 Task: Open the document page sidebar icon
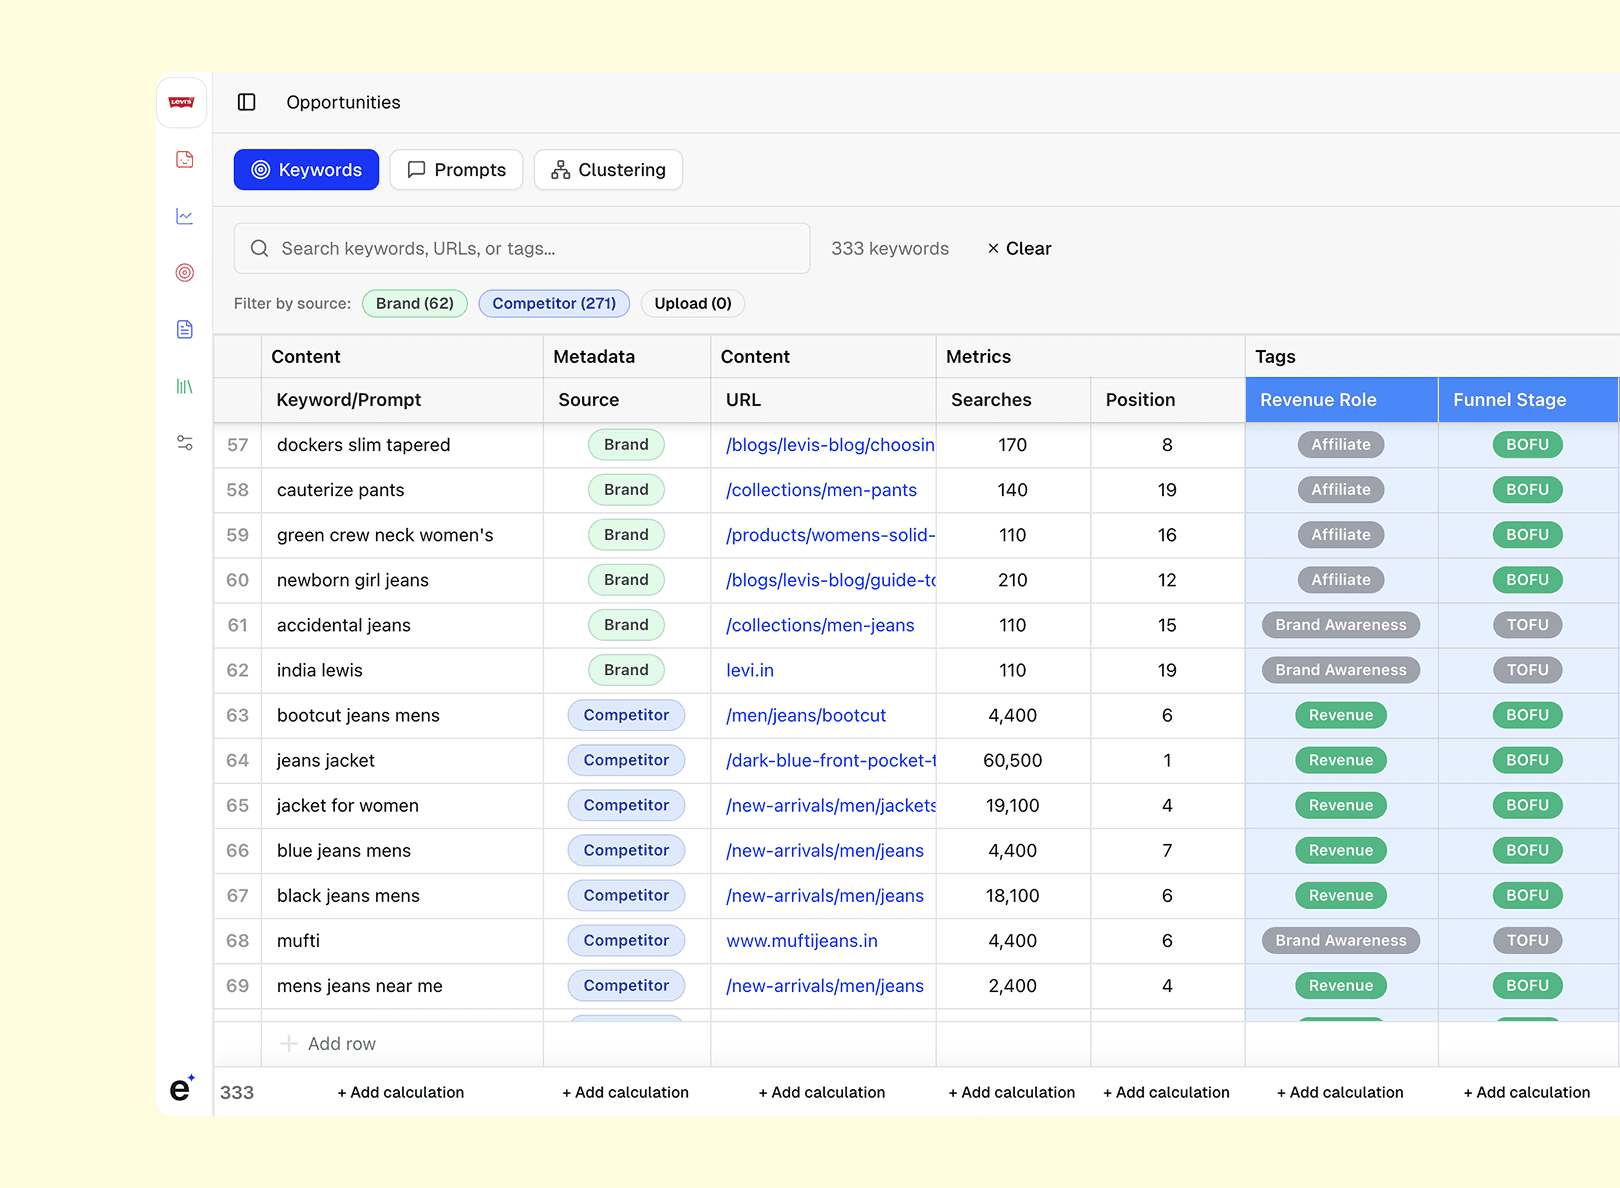(x=185, y=329)
